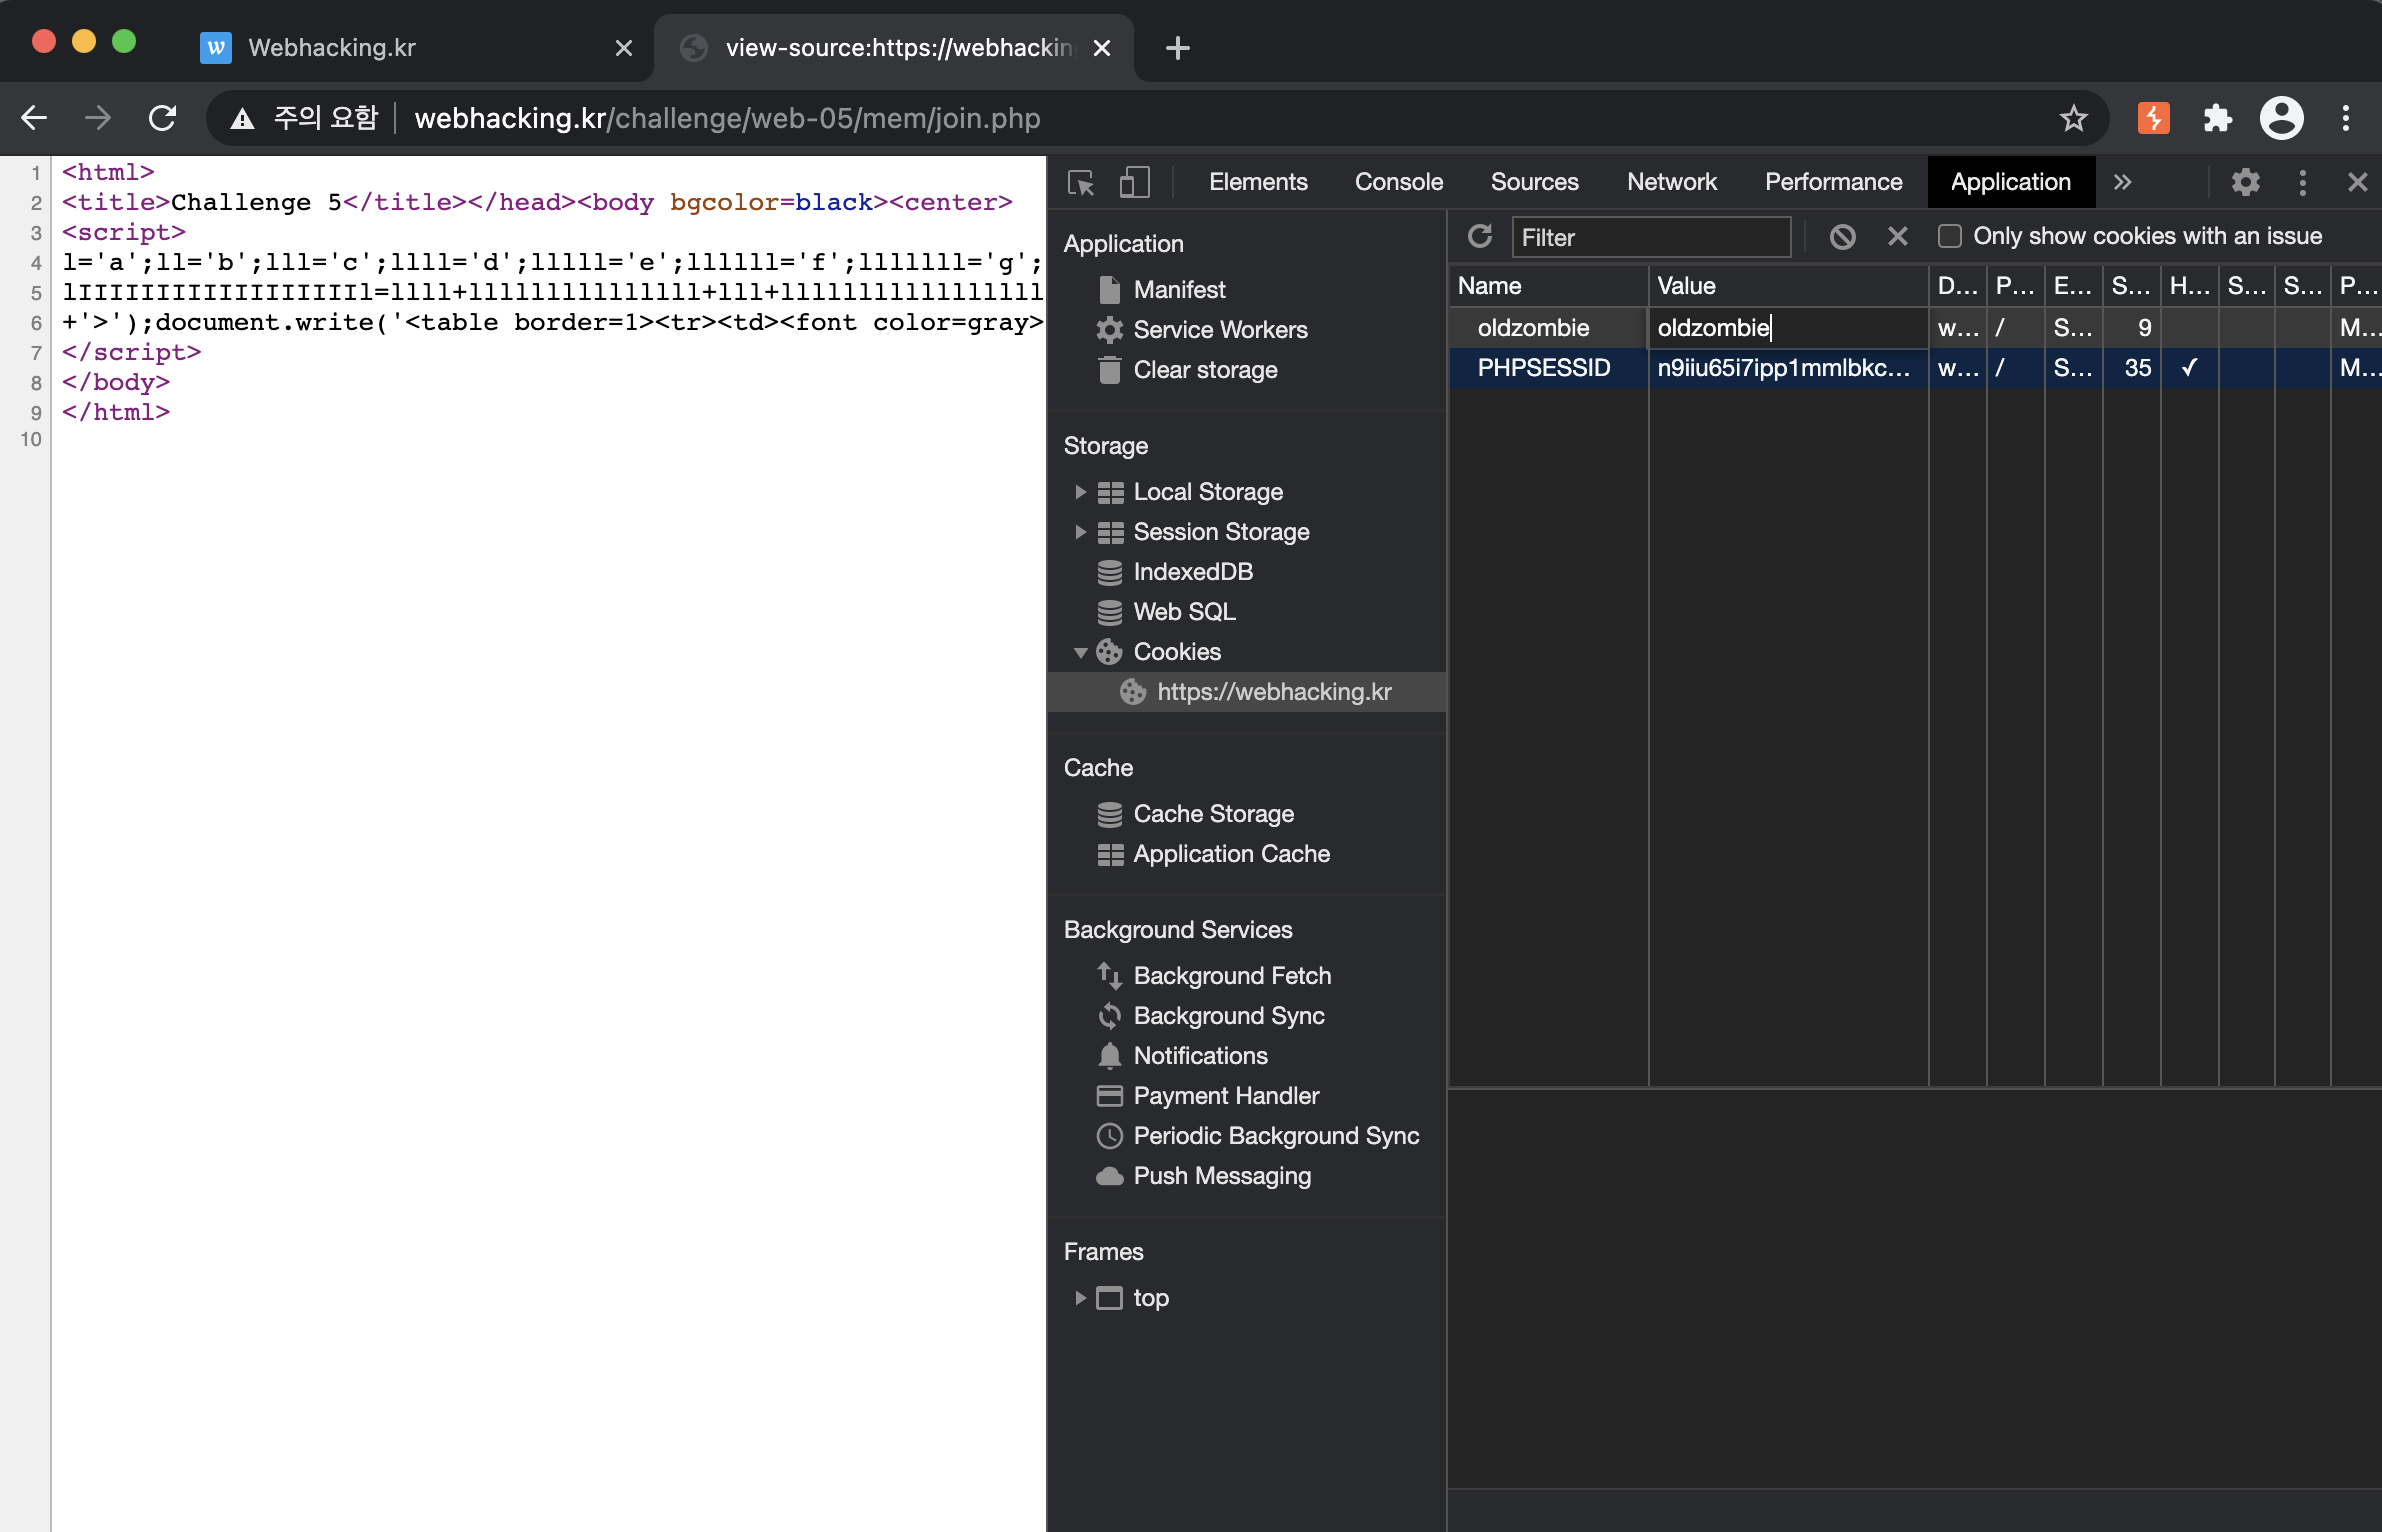Expand the top frame item

pyautogui.click(x=1080, y=1298)
